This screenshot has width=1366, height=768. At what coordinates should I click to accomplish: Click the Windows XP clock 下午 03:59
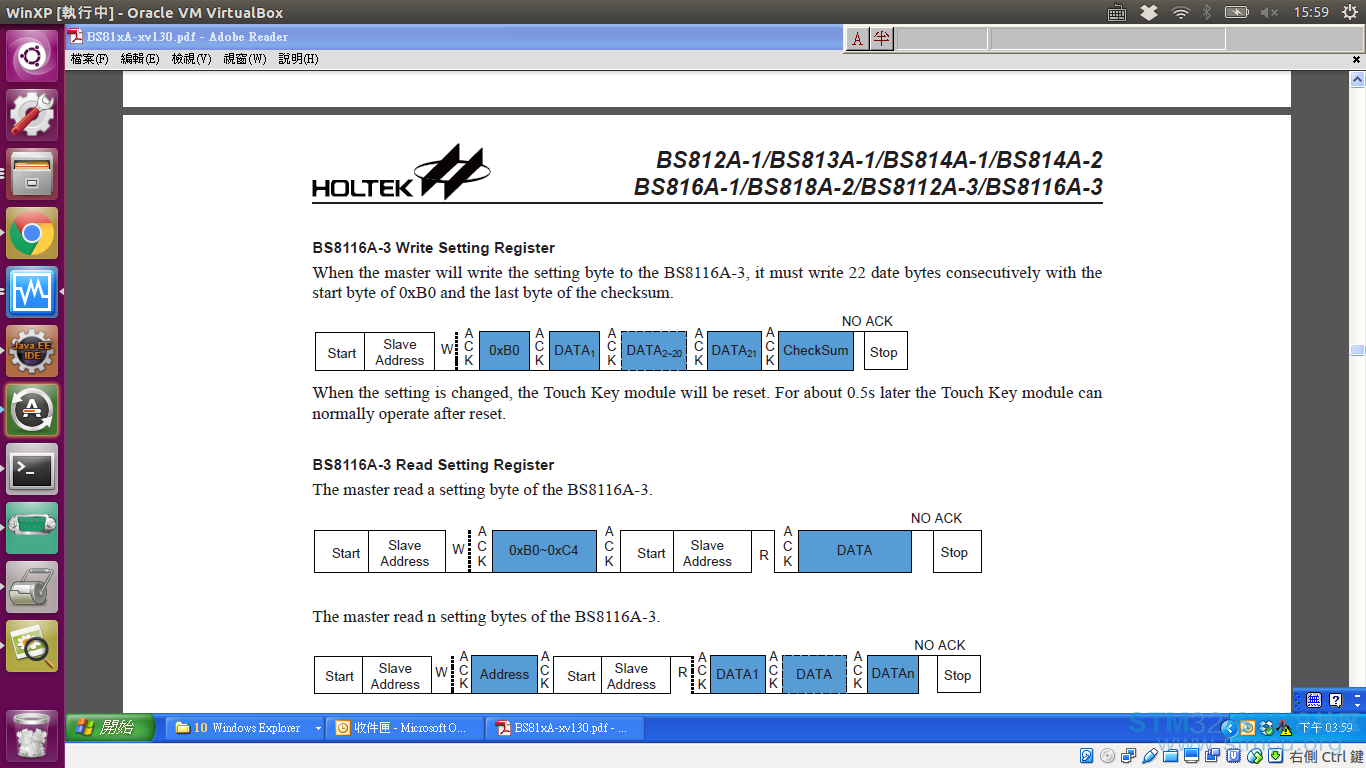pos(1325,728)
